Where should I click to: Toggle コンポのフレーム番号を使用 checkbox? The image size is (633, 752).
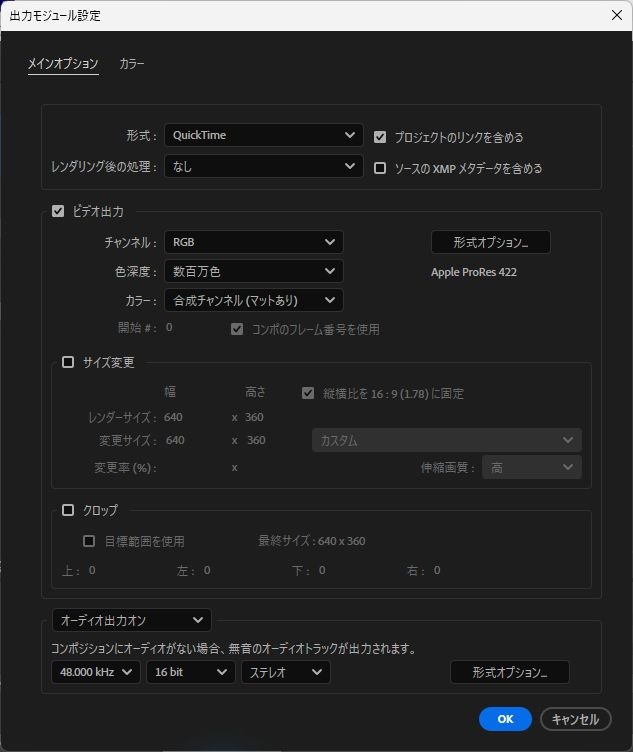(237, 329)
